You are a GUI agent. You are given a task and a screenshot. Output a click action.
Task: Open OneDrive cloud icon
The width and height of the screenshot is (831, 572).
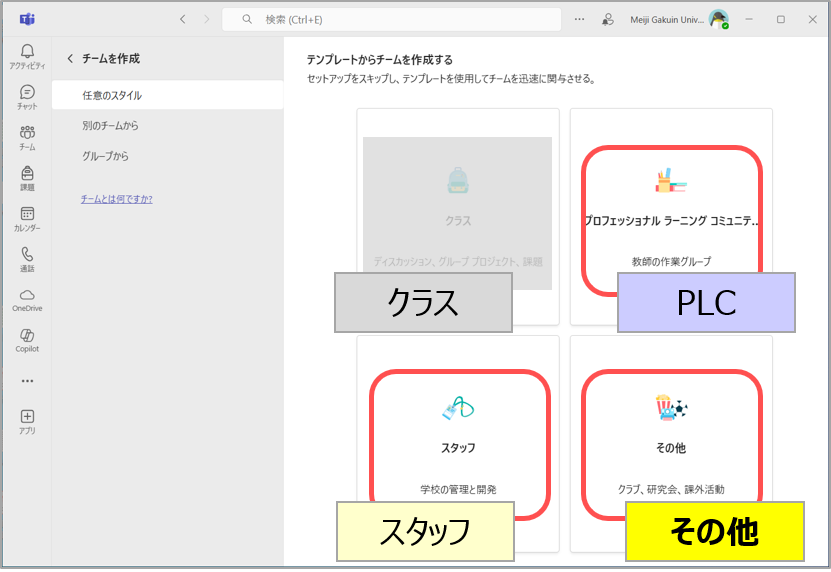point(27,297)
